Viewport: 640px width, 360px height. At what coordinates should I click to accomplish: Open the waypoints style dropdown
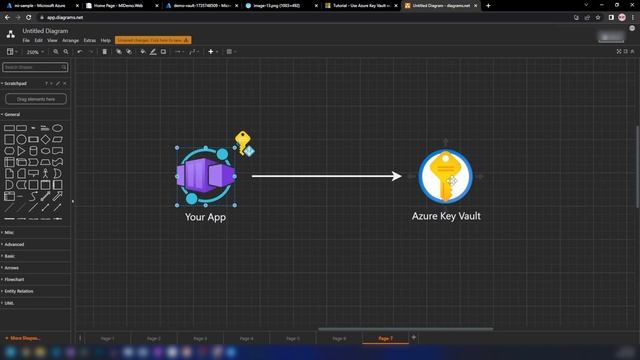pyautogui.click(x=193, y=52)
